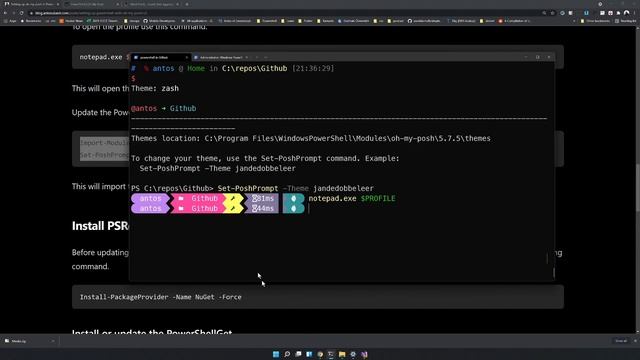Click the Theme: zash line in terminal

click(x=155, y=88)
